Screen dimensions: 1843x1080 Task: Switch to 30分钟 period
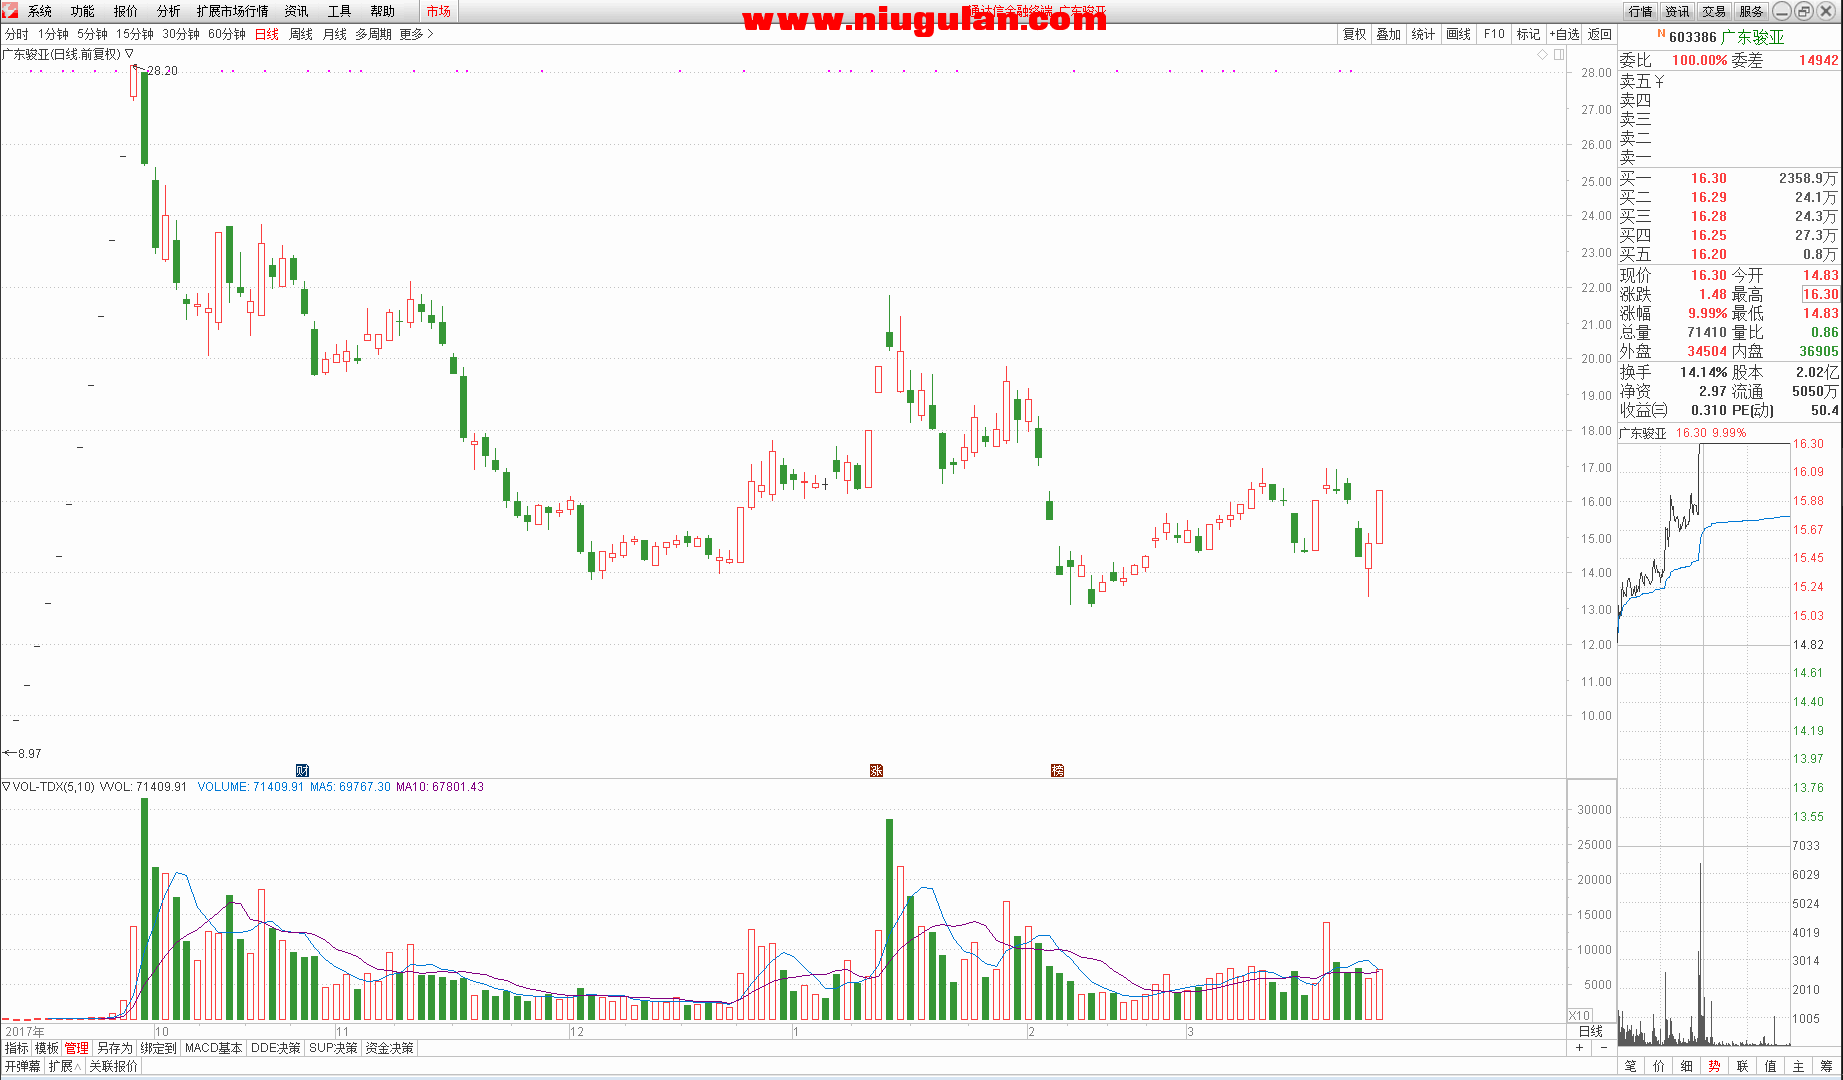click(181, 34)
